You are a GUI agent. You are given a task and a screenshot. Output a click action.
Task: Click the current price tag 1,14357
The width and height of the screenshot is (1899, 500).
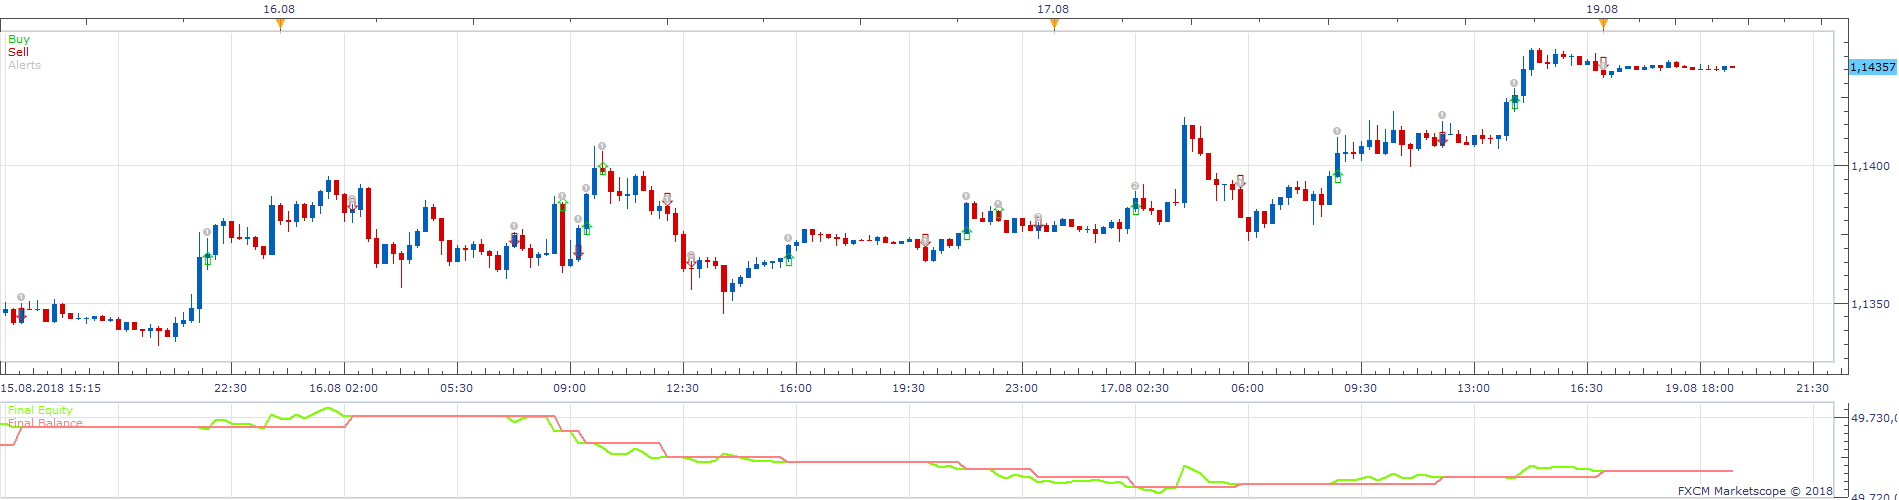1872,67
